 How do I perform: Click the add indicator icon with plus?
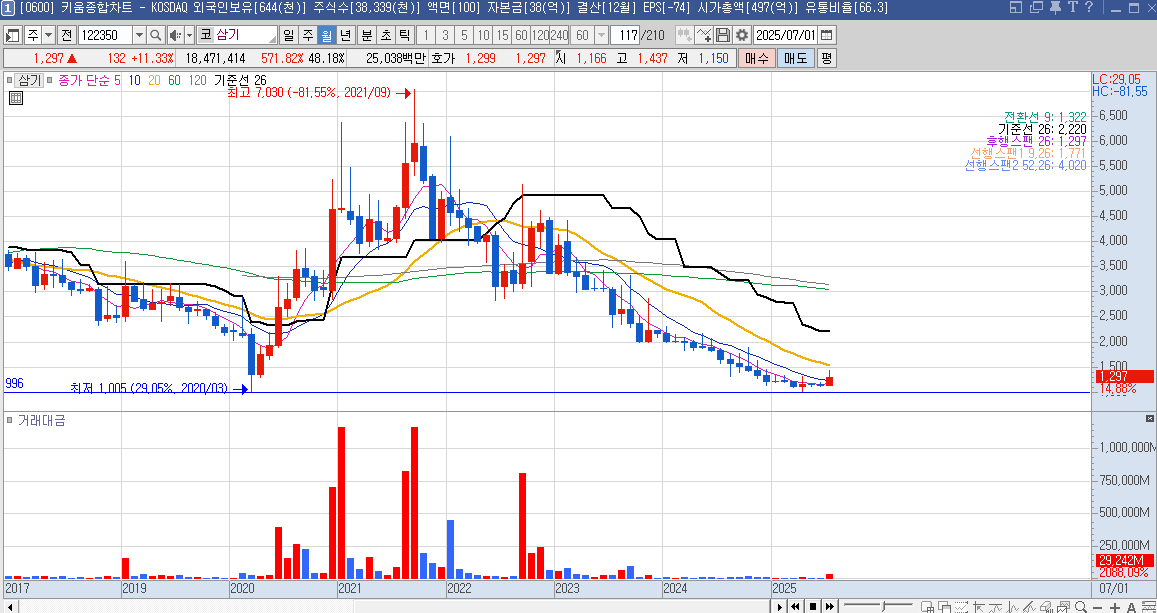704,35
